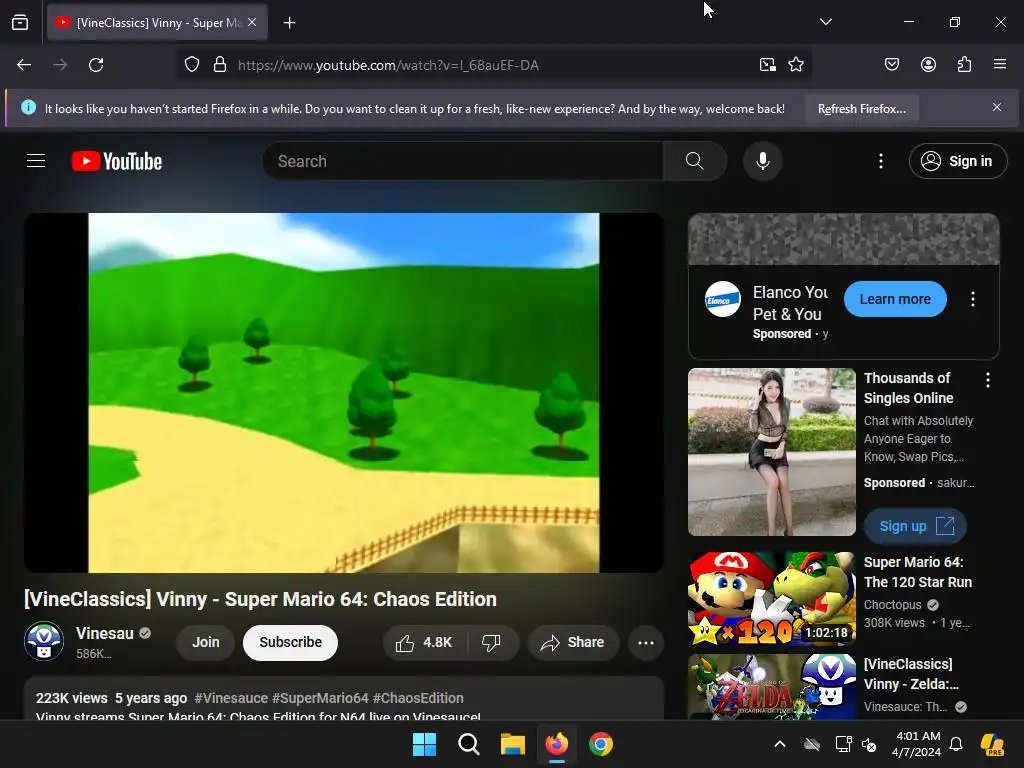Show hidden system tray icons

point(780,744)
